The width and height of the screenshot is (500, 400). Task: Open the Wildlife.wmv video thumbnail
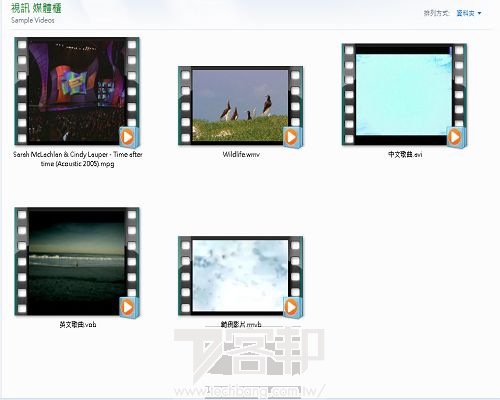point(240,106)
